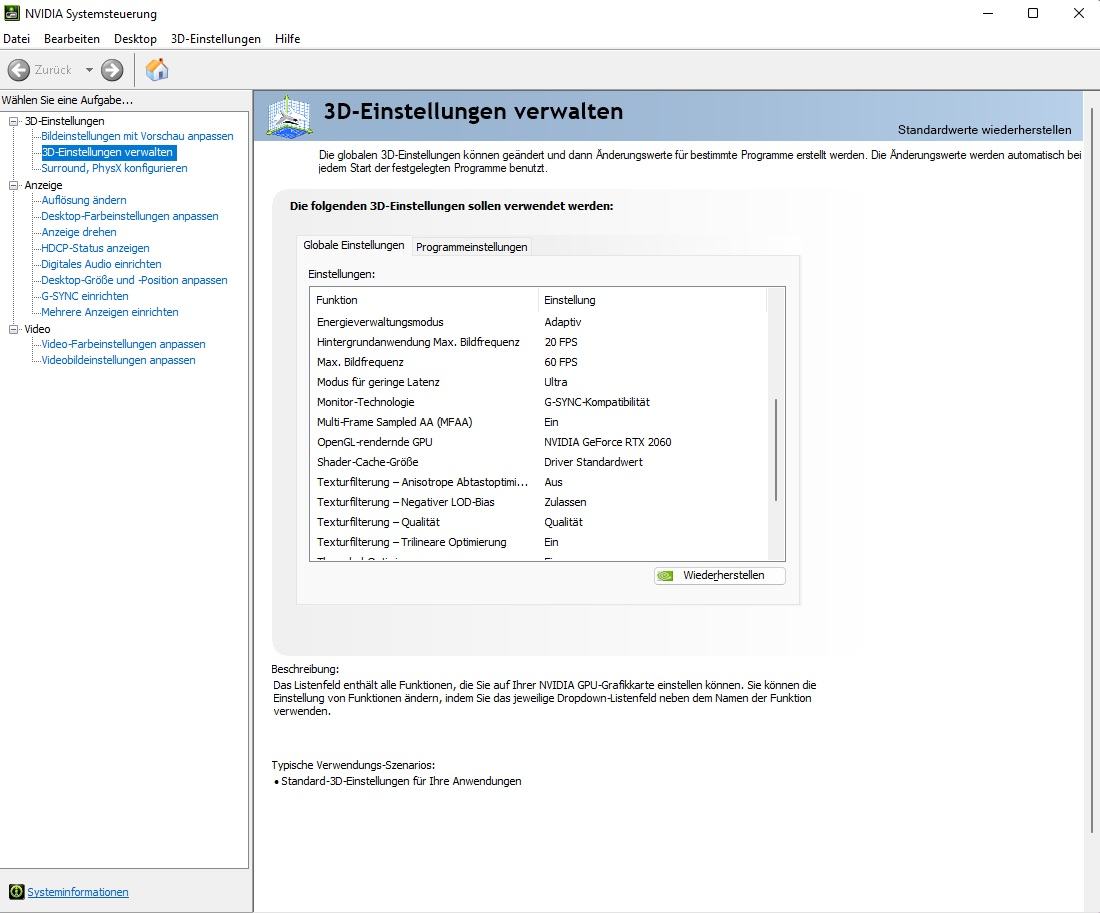Select the Shader-Cache-Größe row
1100x913 pixels.
tap(539, 462)
